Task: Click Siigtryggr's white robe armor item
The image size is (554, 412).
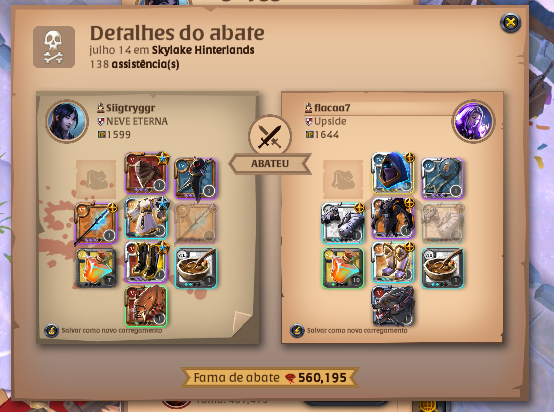Action: (146, 218)
